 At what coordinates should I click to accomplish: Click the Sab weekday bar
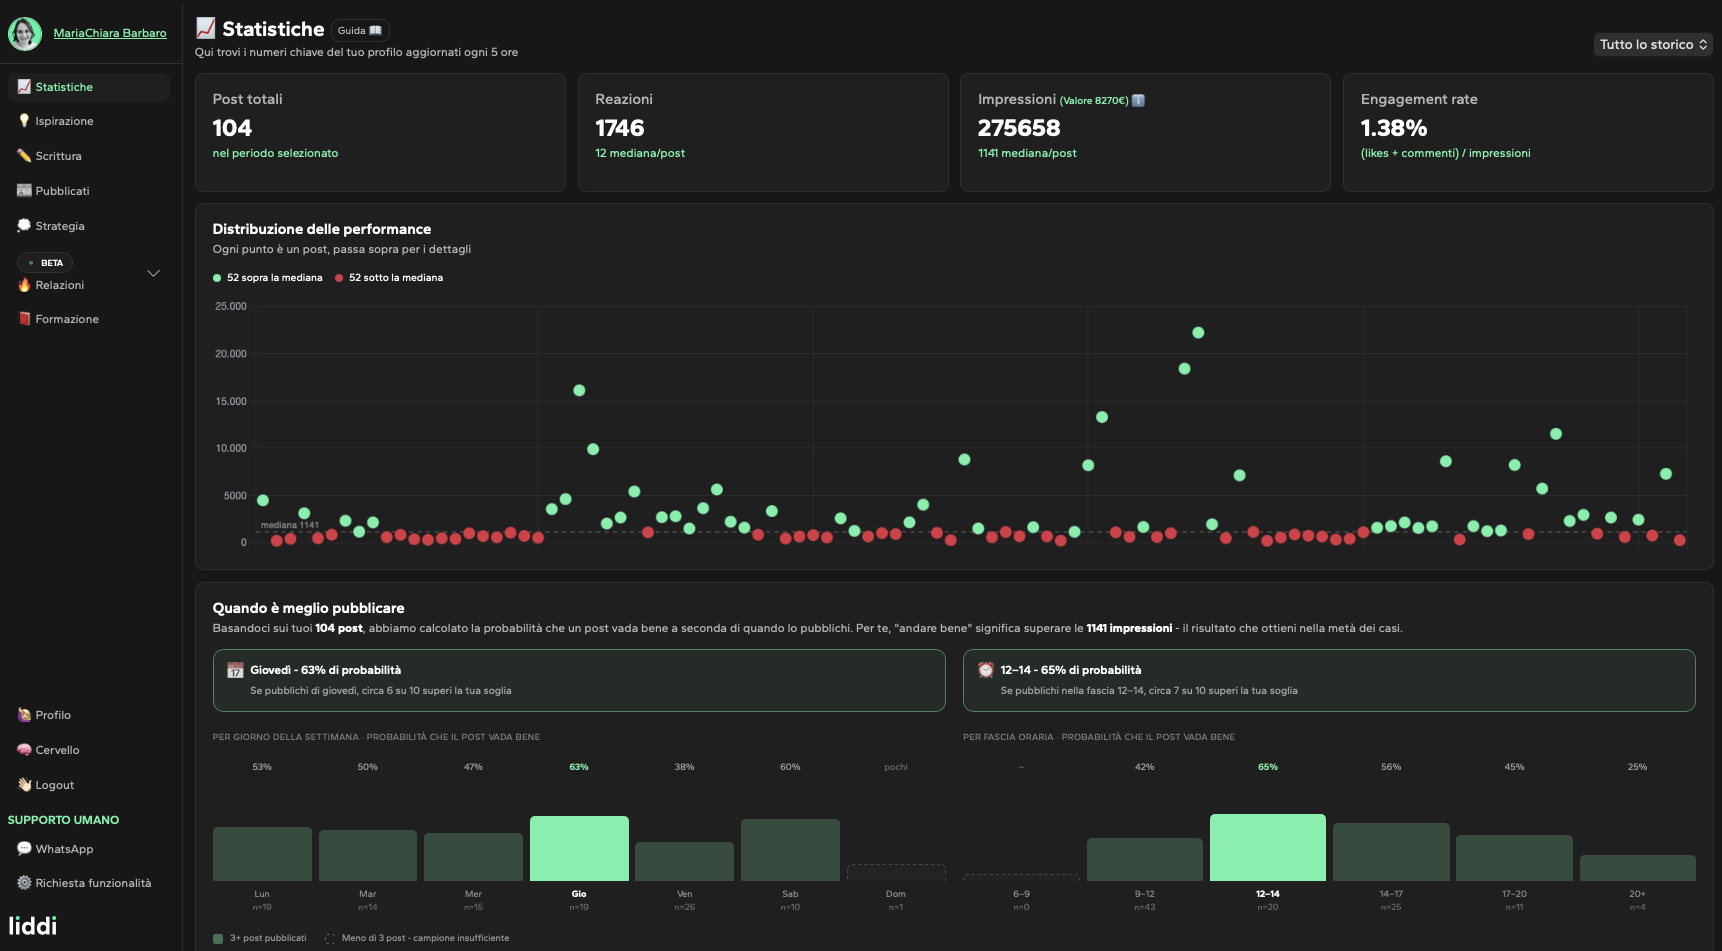click(790, 850)
